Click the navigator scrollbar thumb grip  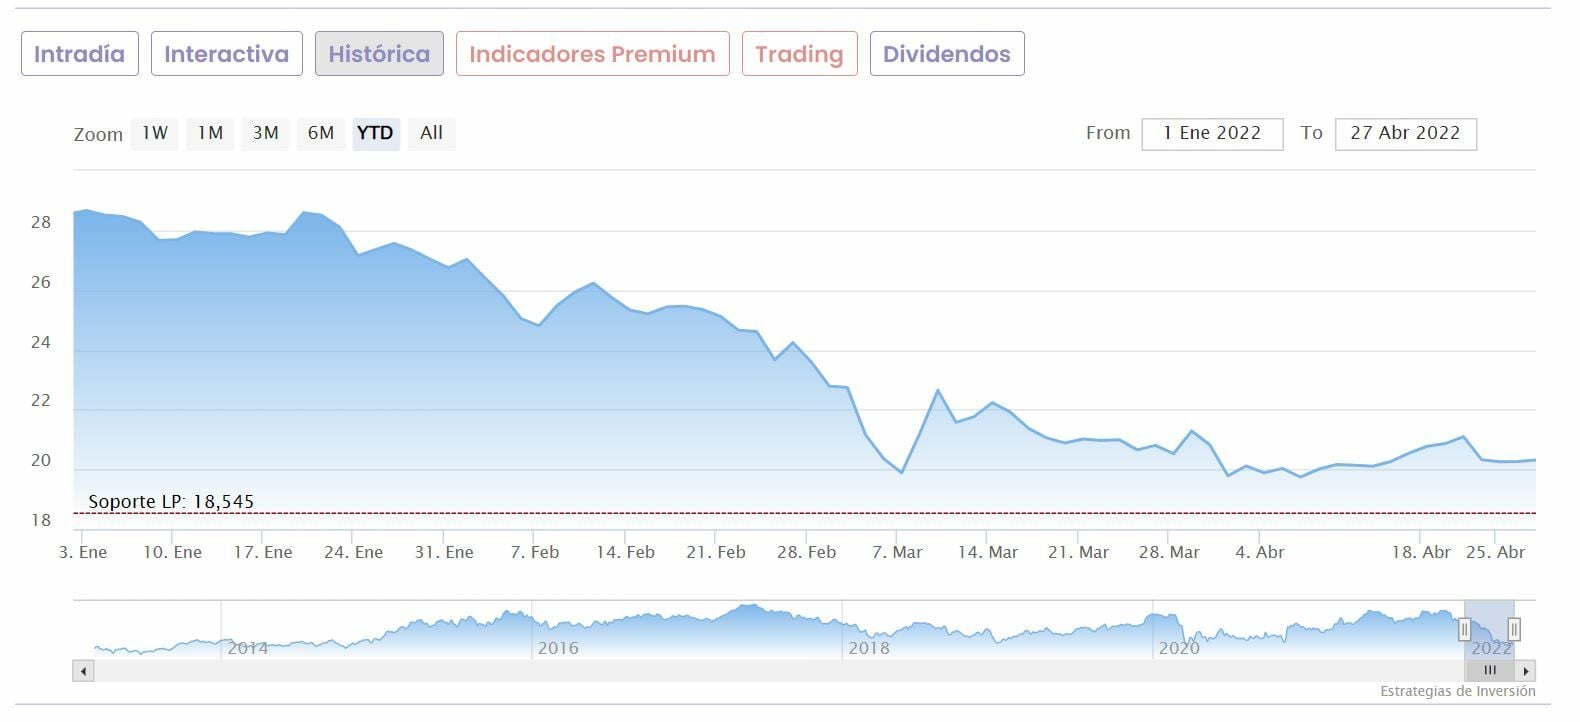pyautogui.click(x=1490, y=671)
